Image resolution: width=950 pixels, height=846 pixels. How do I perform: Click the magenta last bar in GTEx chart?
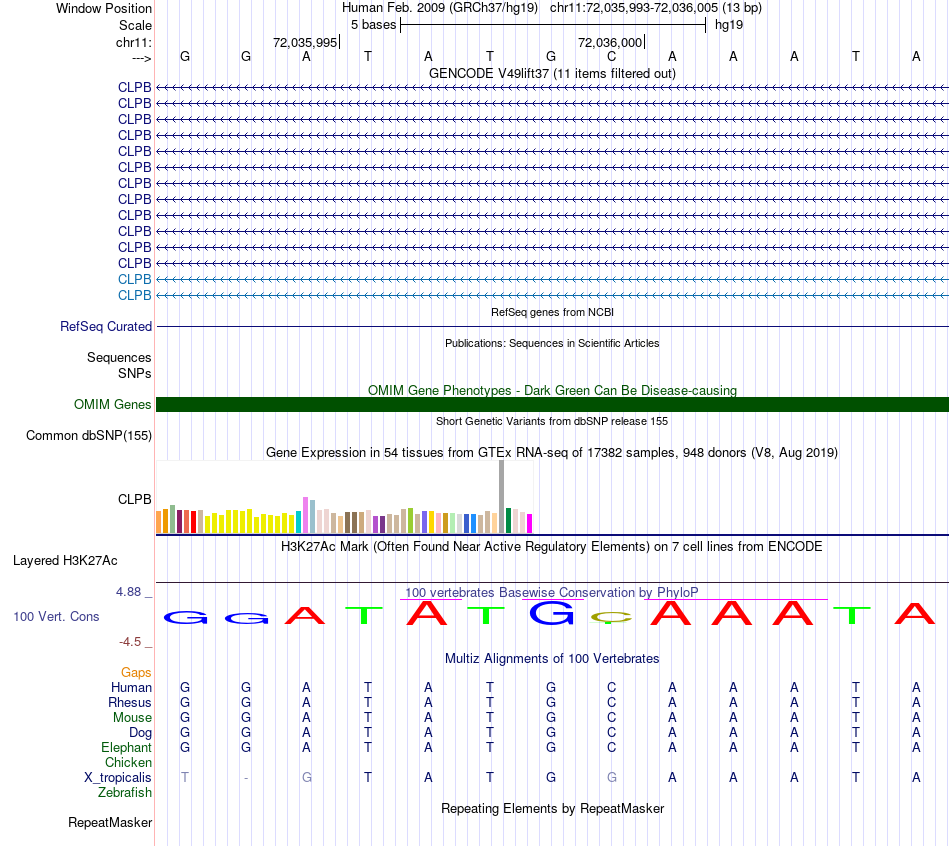click(x=530, y=524)
